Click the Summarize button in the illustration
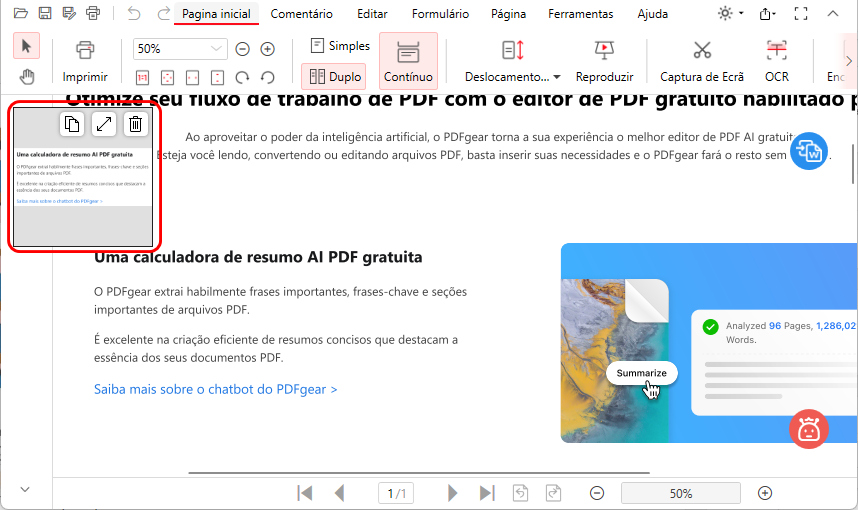The image size is (858, 510). click(x=641, y=373)
